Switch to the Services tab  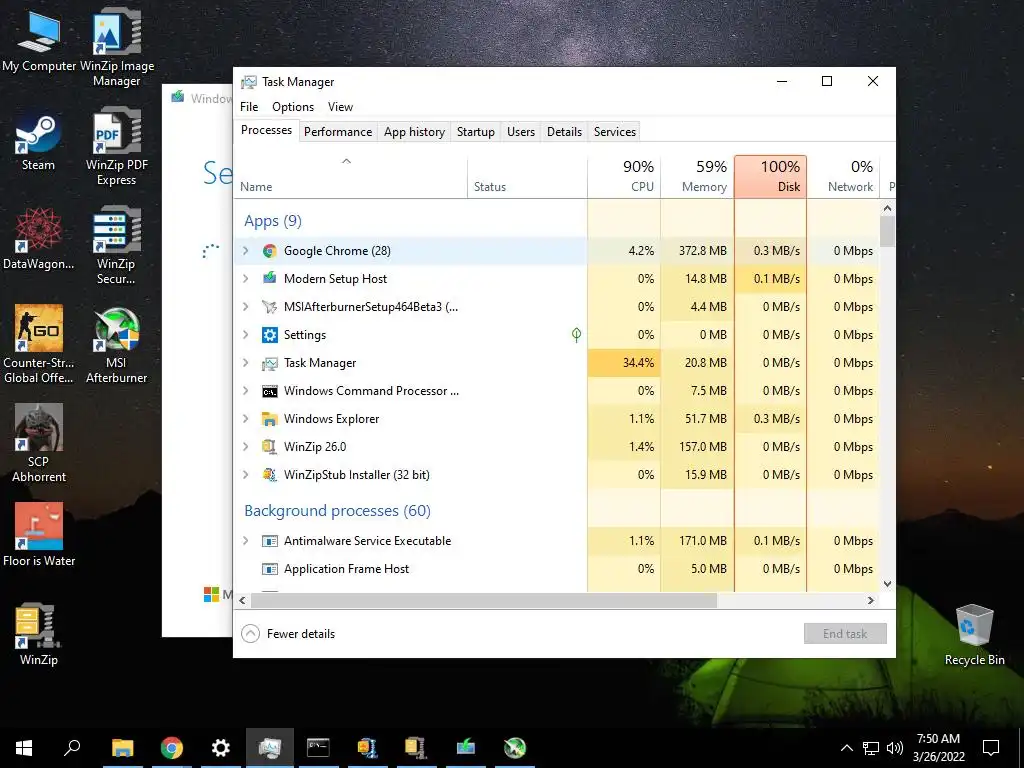615,132
